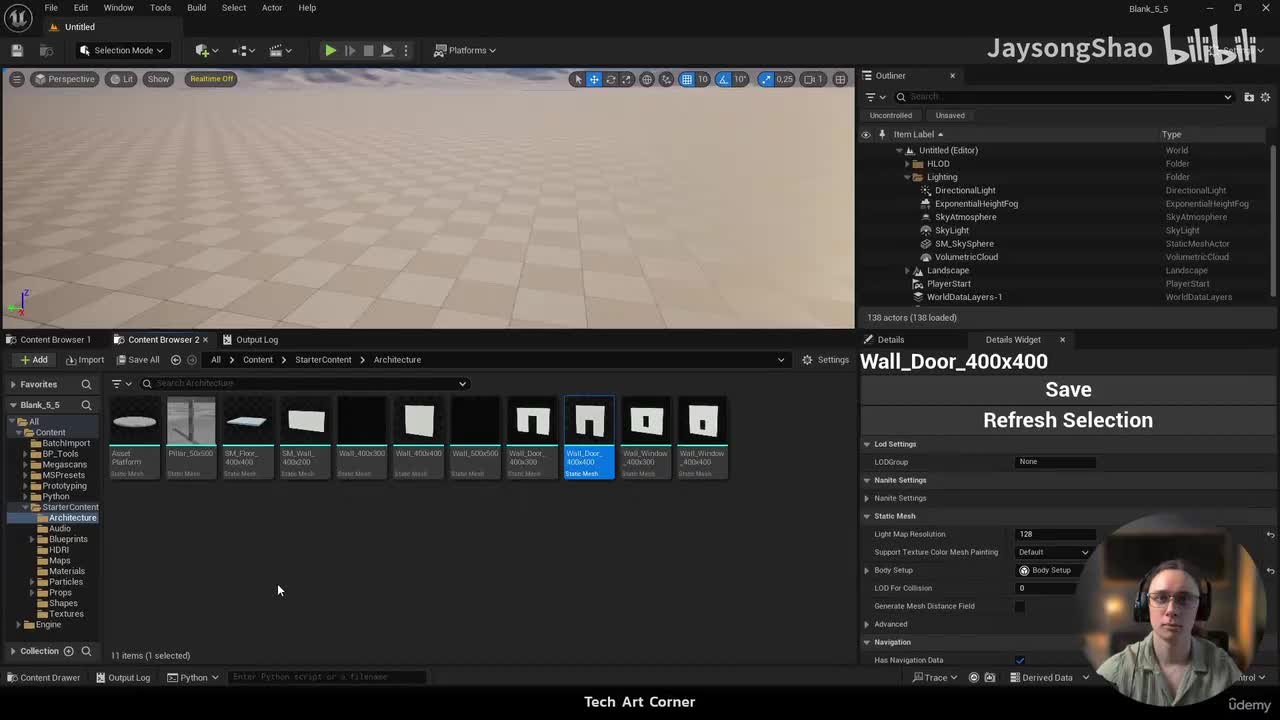This screenshot has height=720, width=1280.
Task: Click the Search Architecture input field
Action: coord(305,383)
